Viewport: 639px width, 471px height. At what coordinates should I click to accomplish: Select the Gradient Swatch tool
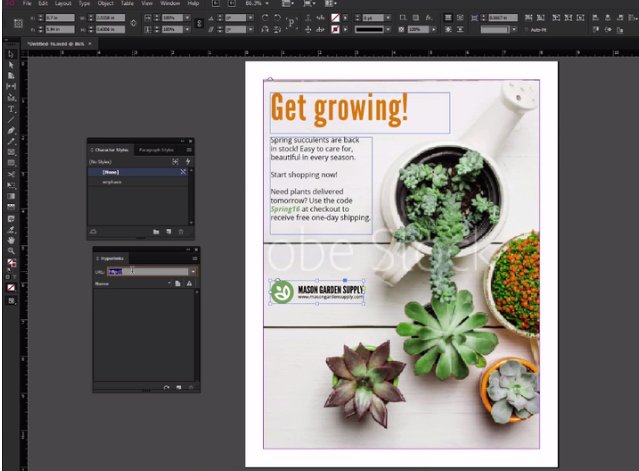tap(11, 196)
